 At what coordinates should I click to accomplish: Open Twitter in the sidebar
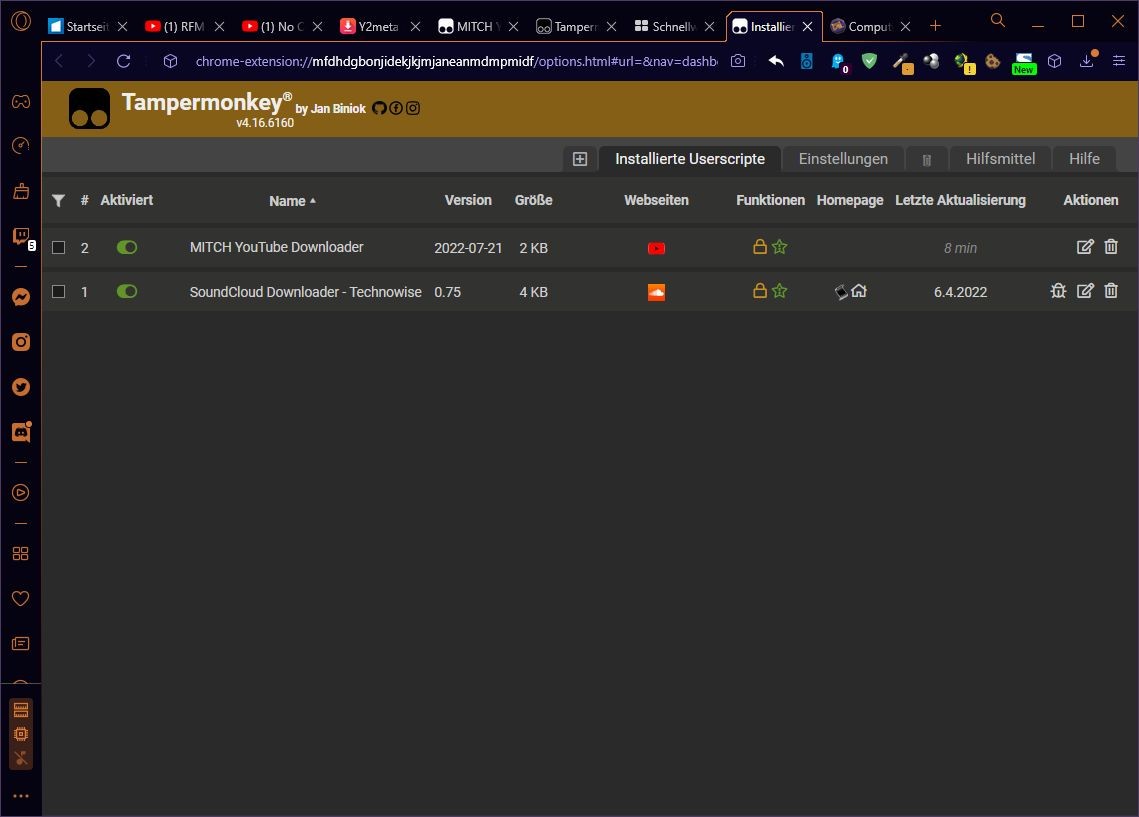pos(21,387)
